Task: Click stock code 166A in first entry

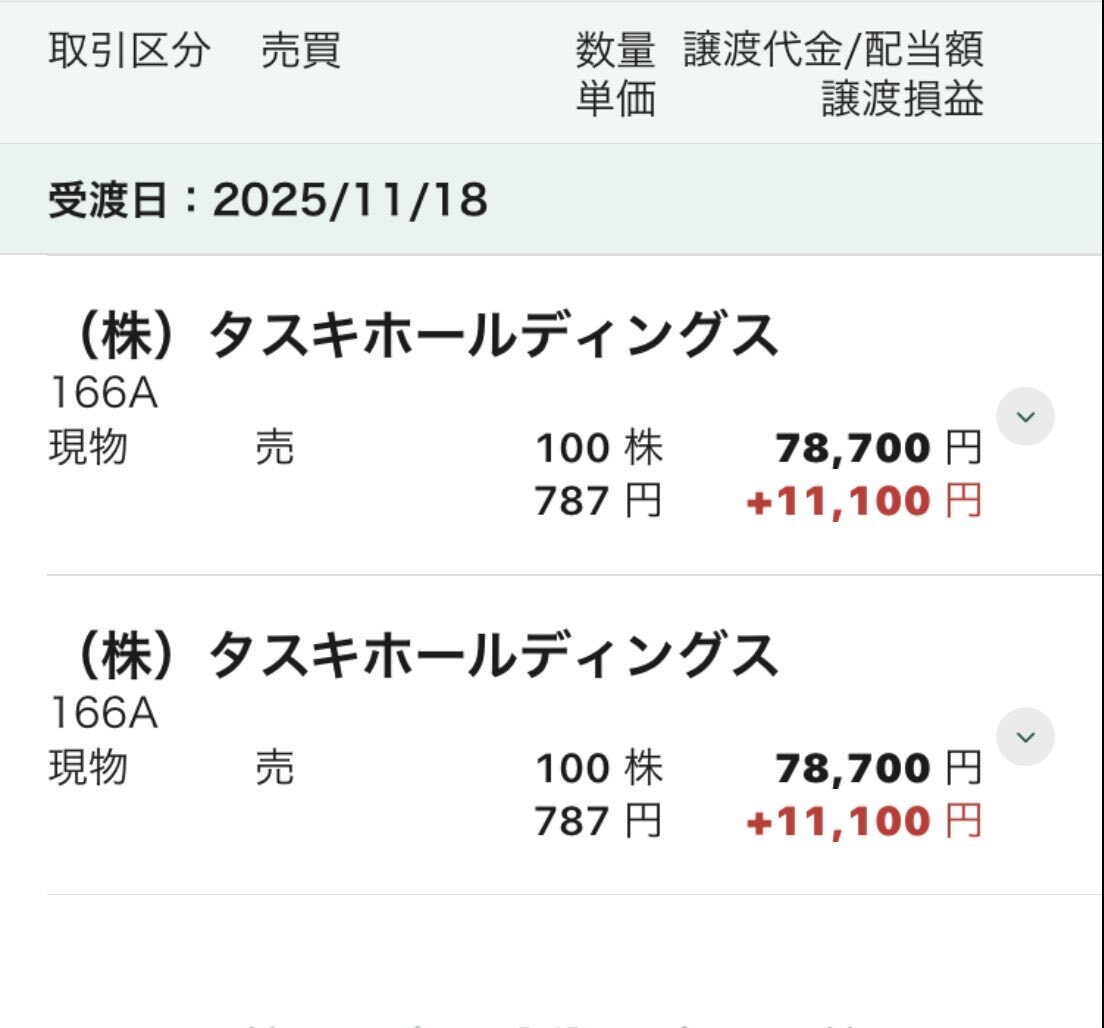Action: pyautogui.click(x=103, y=395)
